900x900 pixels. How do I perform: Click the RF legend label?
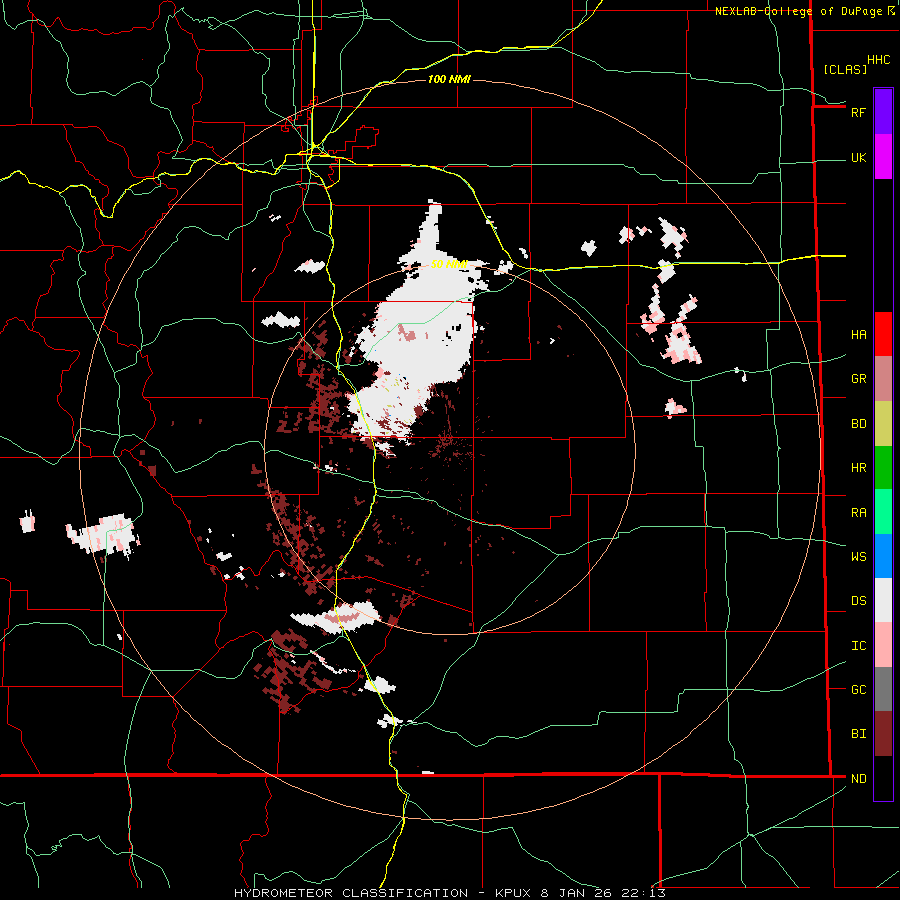pos(858,112)
